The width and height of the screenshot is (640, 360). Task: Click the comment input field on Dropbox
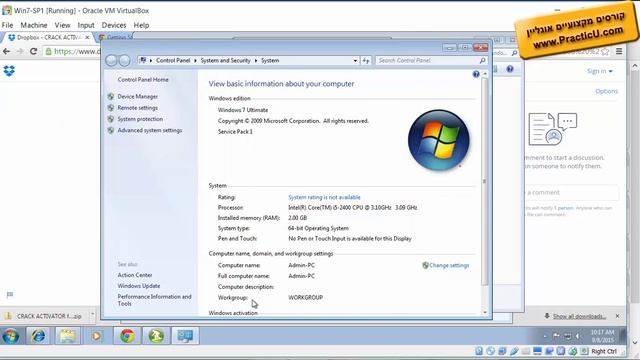pyautogui.click(x=571, y=193)
